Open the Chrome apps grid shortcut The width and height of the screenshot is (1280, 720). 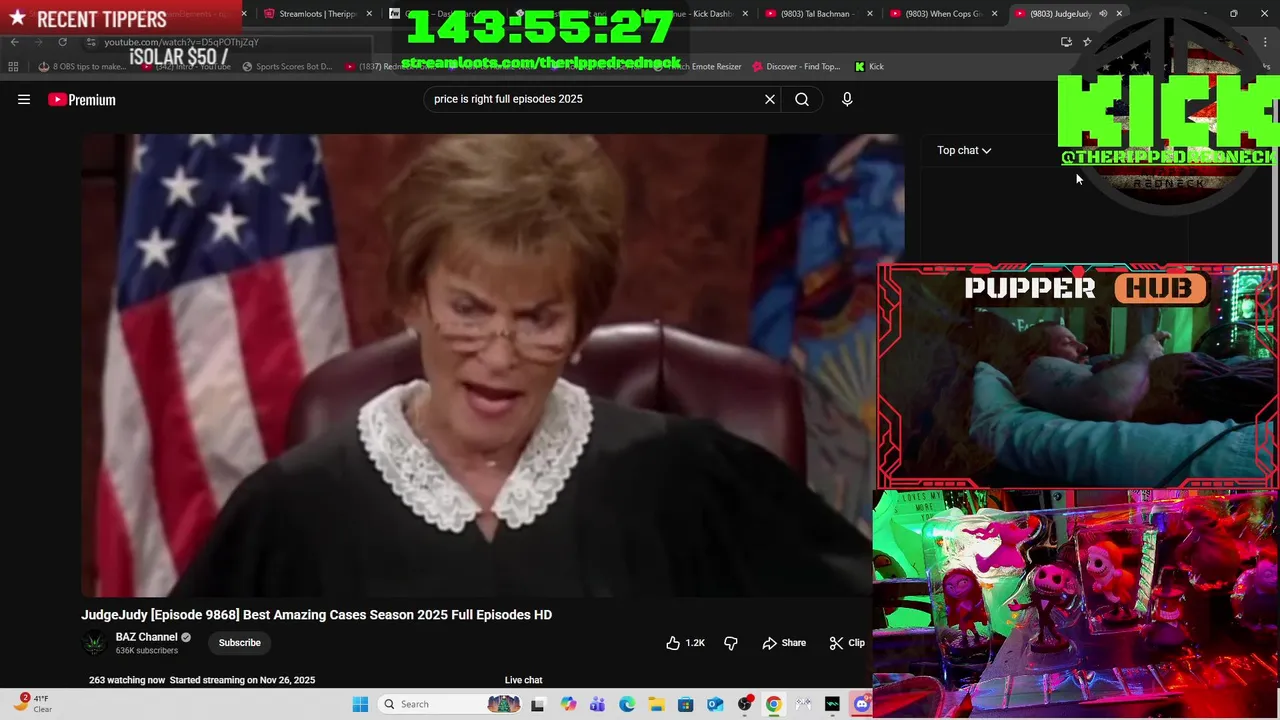click(x=13, y=66)
